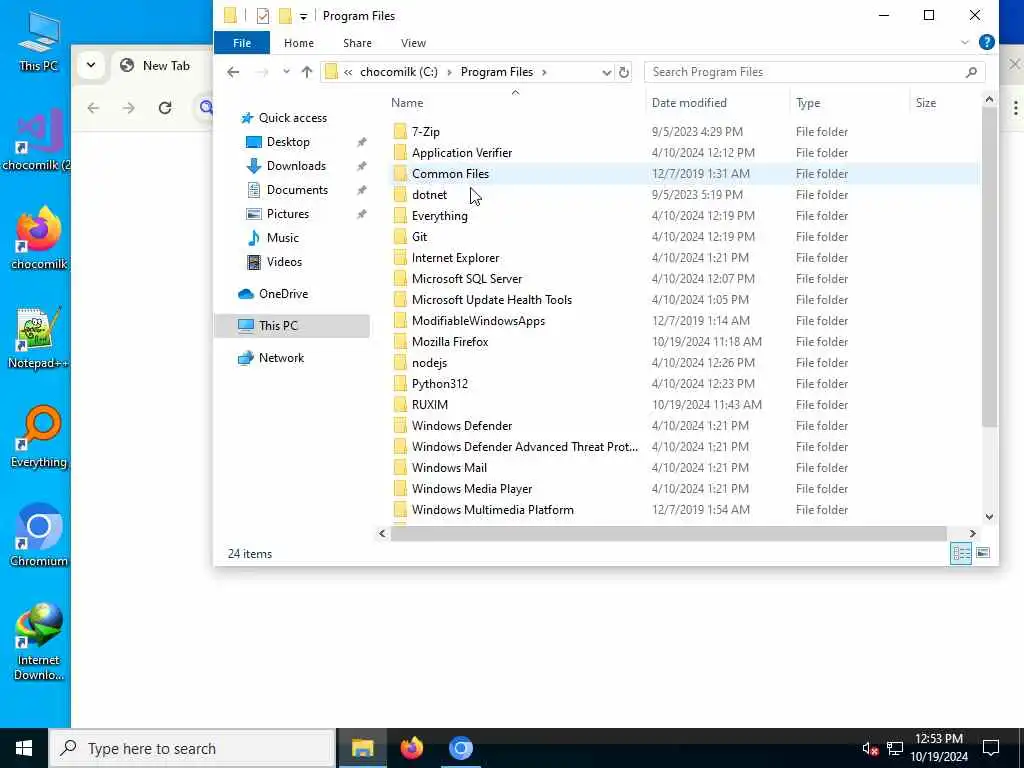
Task: Select Internet Download Manager desktop shortcut
Action: click(39, 641)
